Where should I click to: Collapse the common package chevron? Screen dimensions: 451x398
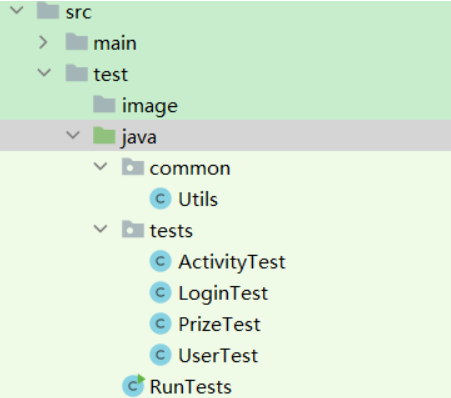101,166
